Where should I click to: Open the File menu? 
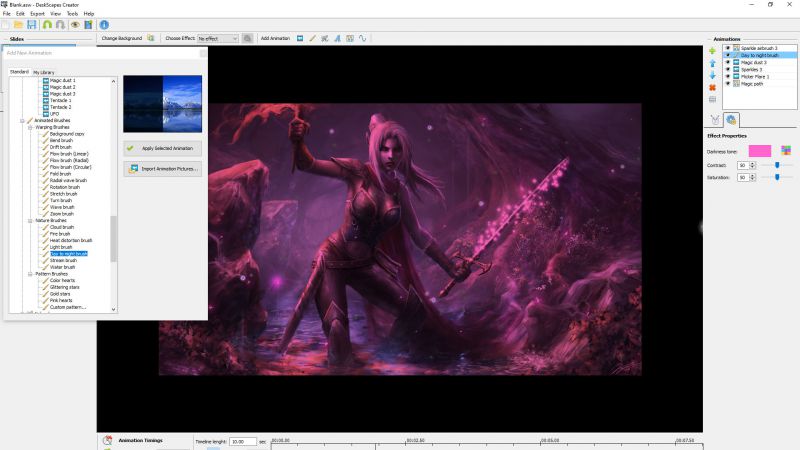[x=7, y=14]
